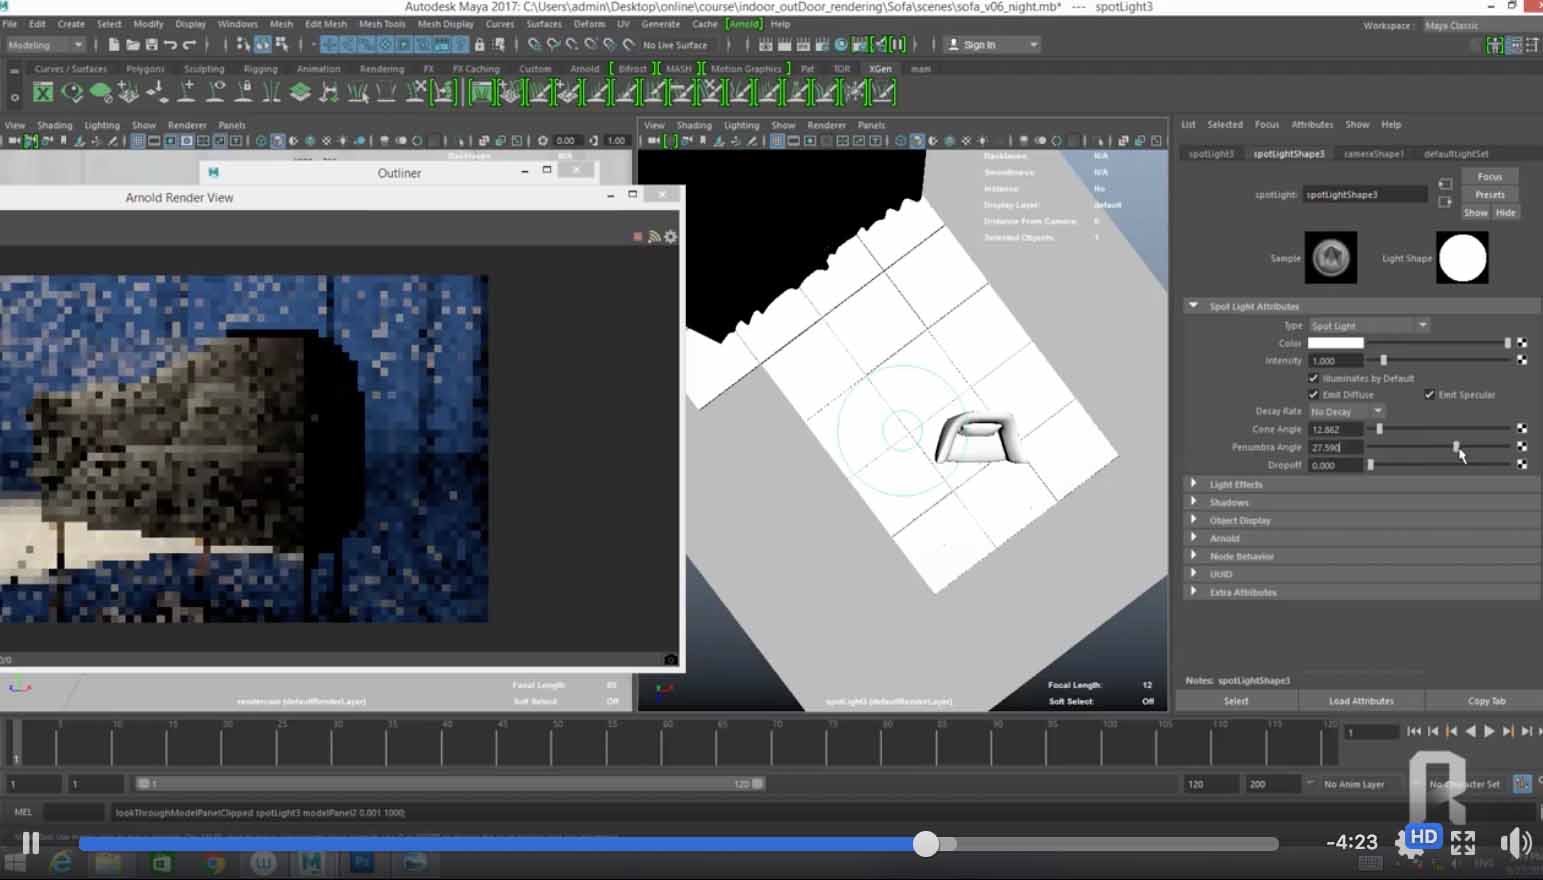Click the green XGen shelf icon
The image size is (1543, 880).
point(43,93)
